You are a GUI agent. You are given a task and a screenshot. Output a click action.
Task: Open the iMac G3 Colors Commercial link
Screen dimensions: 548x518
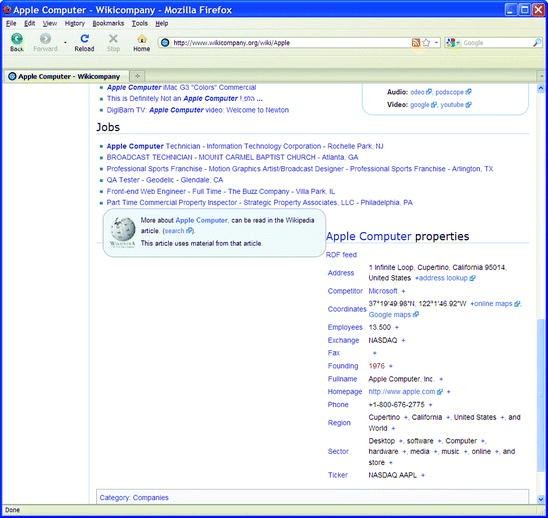click(181, 87)
